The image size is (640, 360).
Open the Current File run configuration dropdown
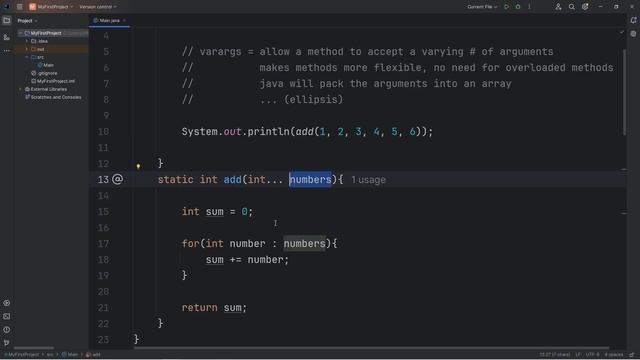[482, 7]
